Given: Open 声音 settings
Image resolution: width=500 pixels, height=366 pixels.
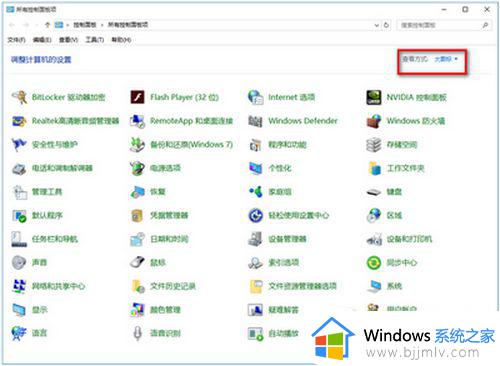Looking at the screenshot, I should 29,263.
